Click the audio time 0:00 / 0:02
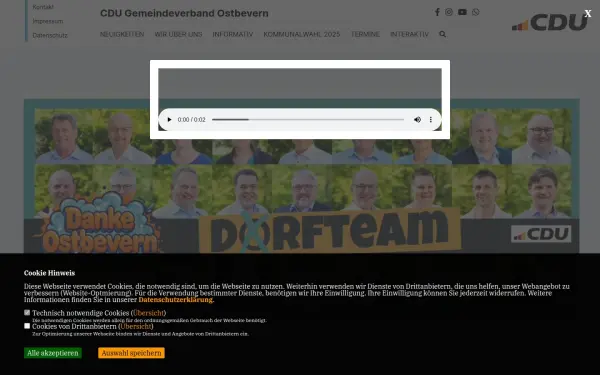The height and width of the screenshot is (375, 600). (192, 120)
